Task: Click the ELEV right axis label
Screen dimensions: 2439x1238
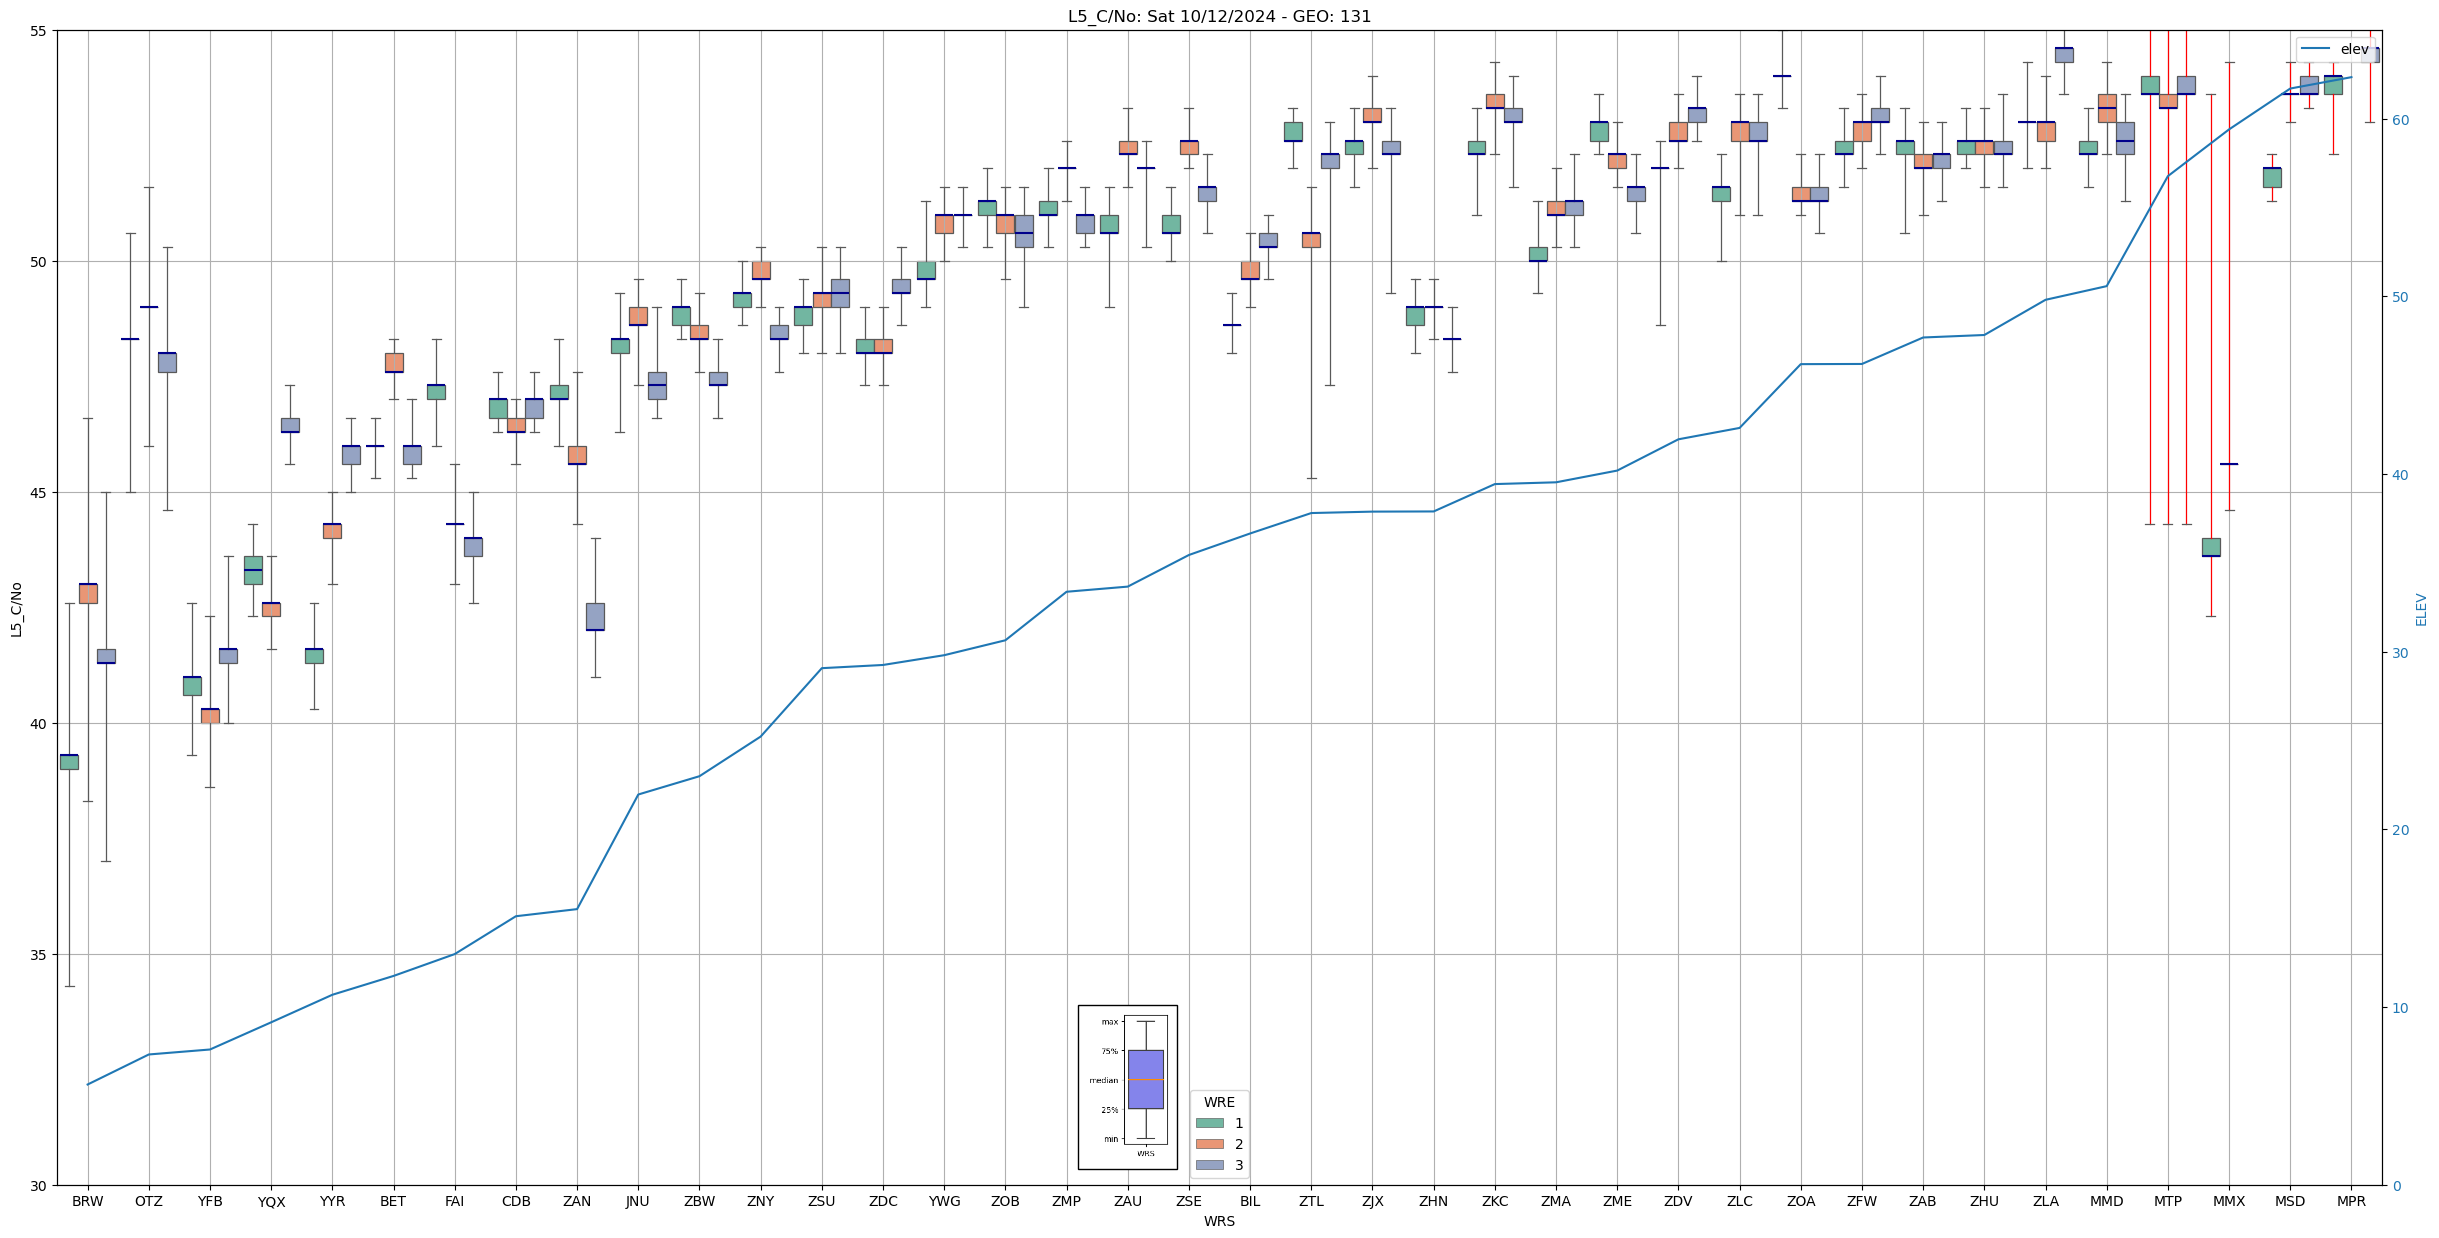Action: pos(2421,608)
